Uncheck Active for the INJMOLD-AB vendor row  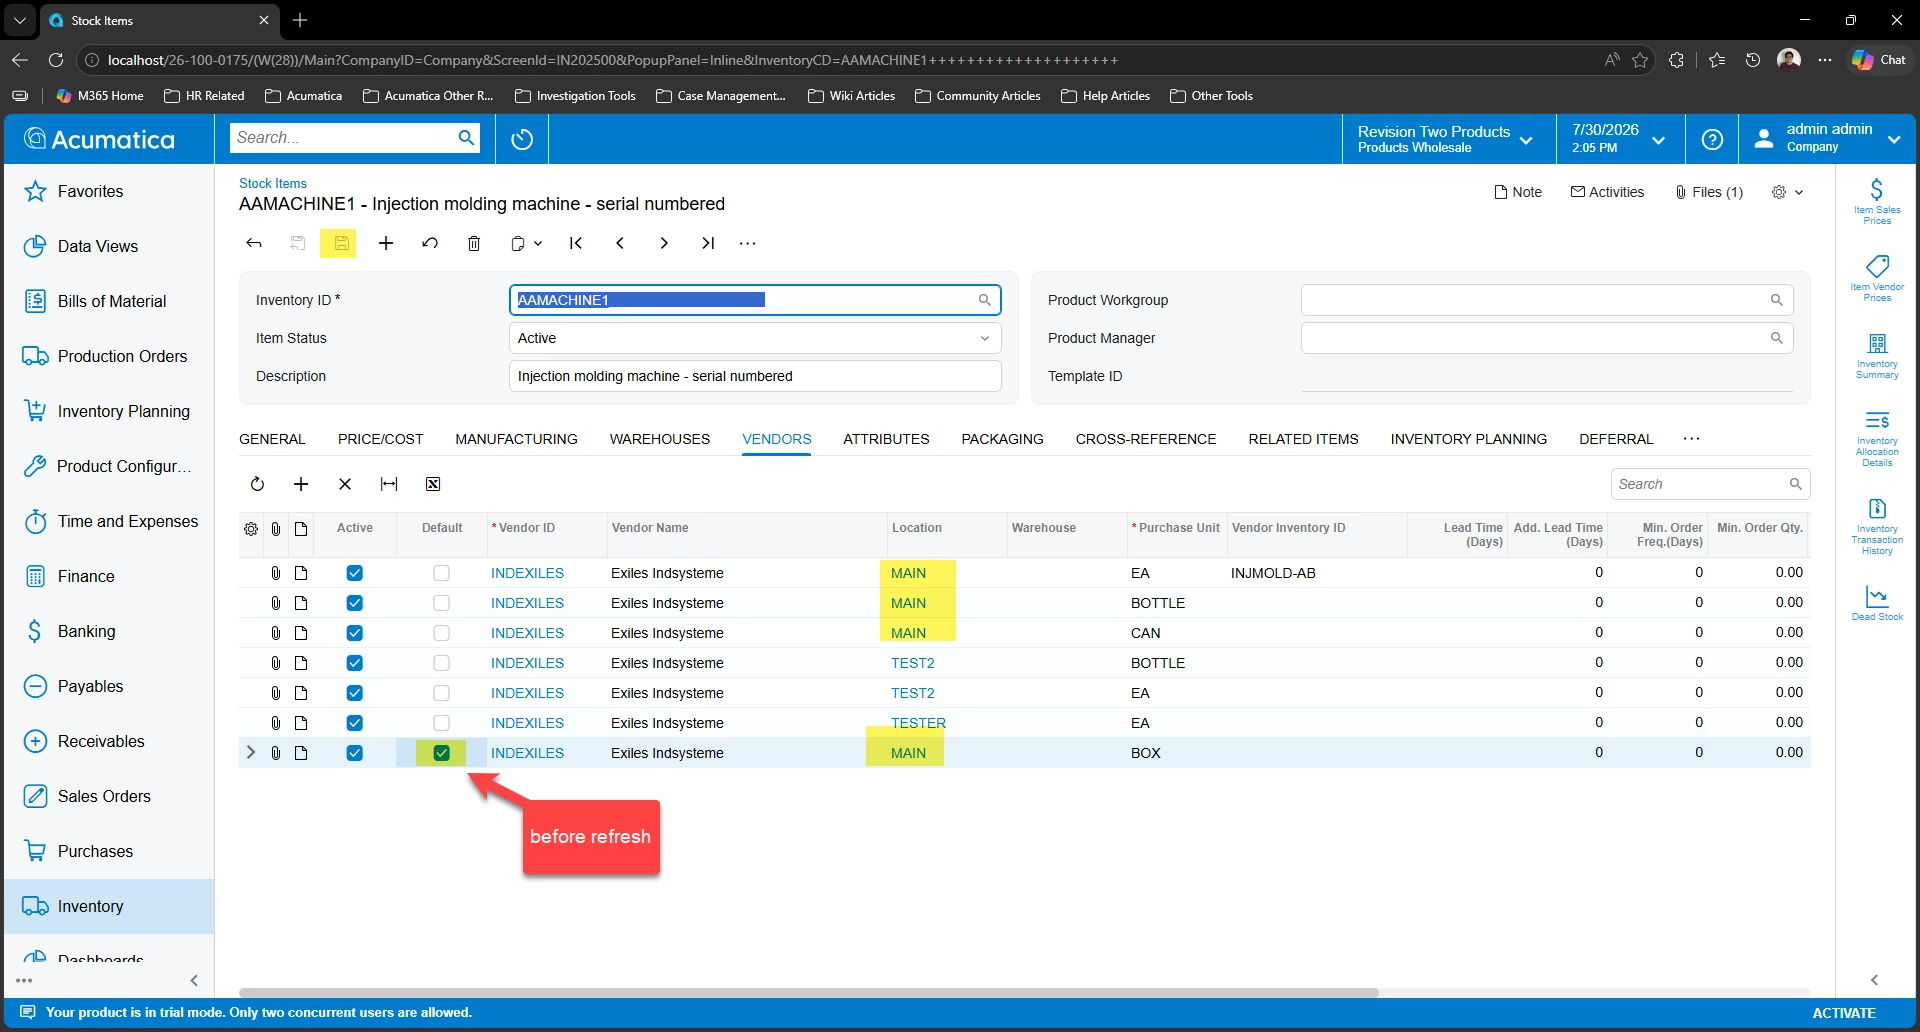(355, 573)
